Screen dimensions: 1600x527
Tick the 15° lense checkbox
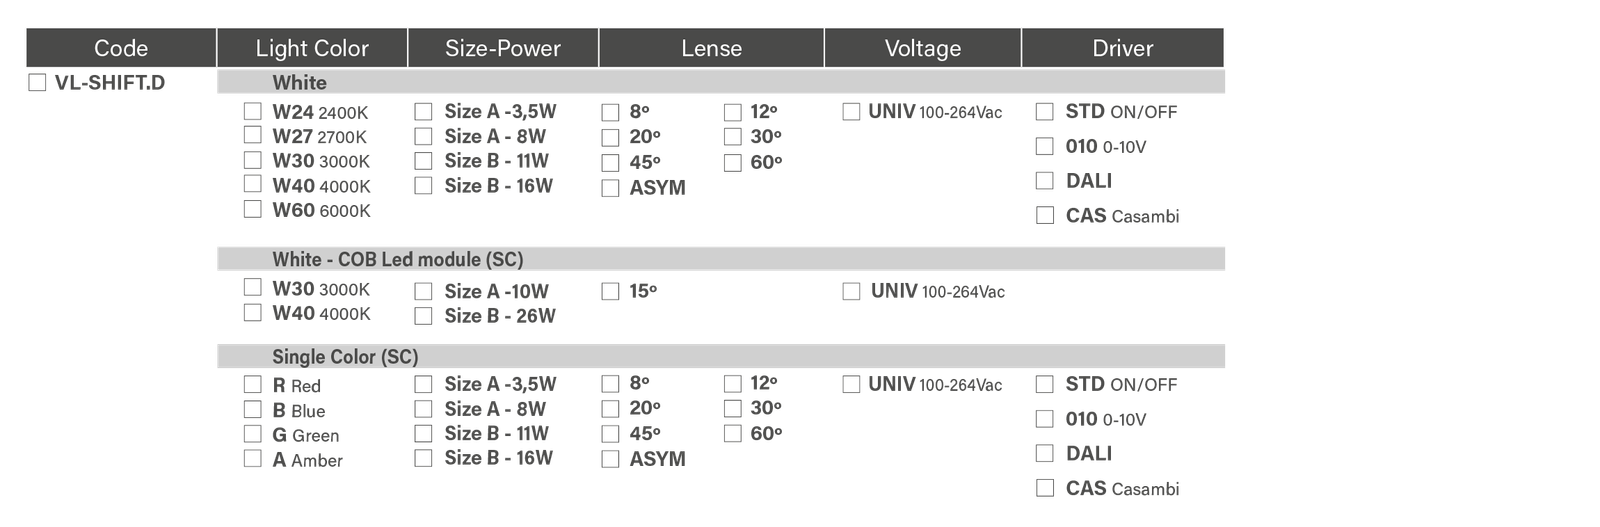(x=610, y=292)
